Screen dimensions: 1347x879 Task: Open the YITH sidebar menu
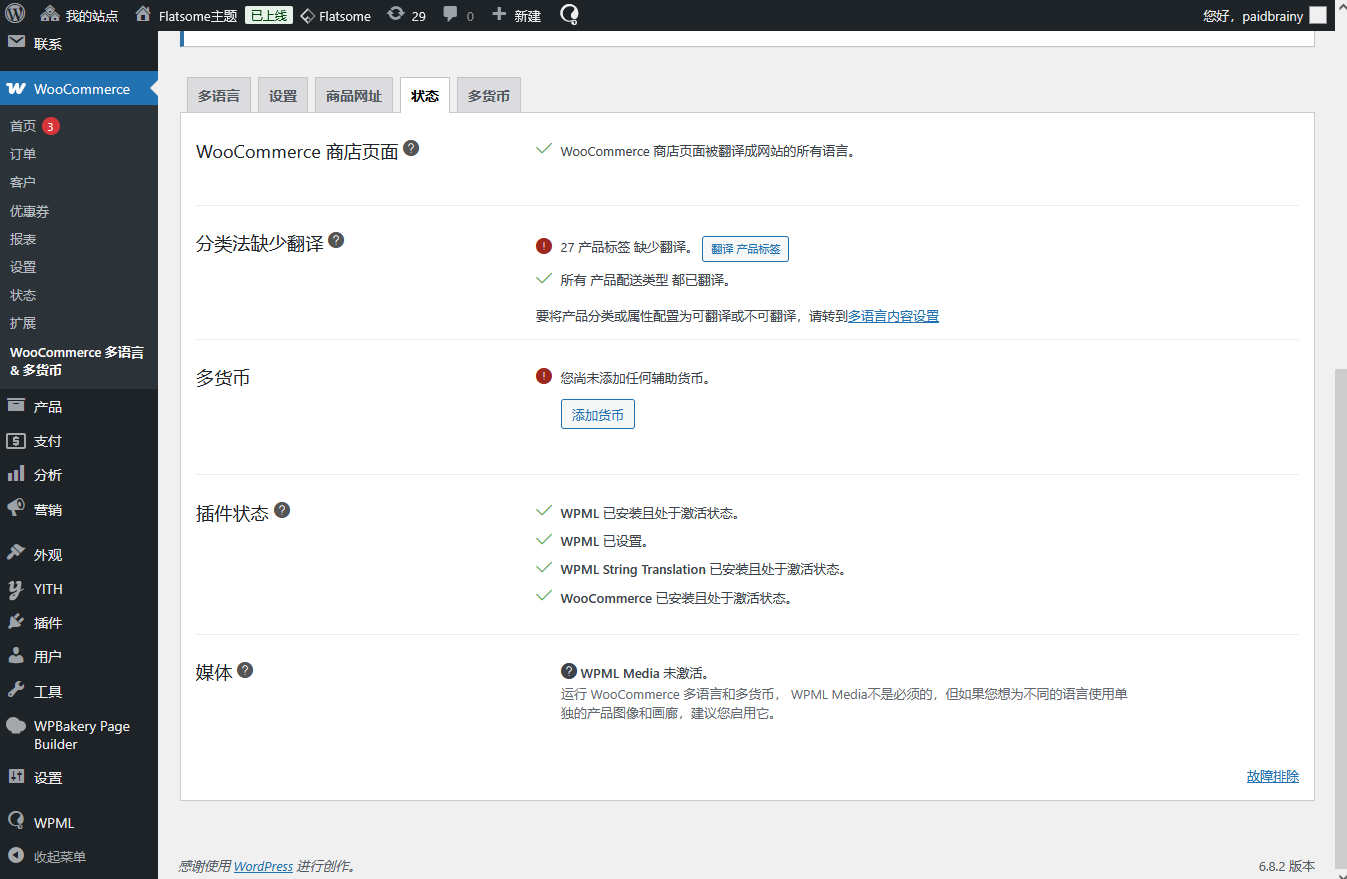pyautogui.click(x=79, y=589)
